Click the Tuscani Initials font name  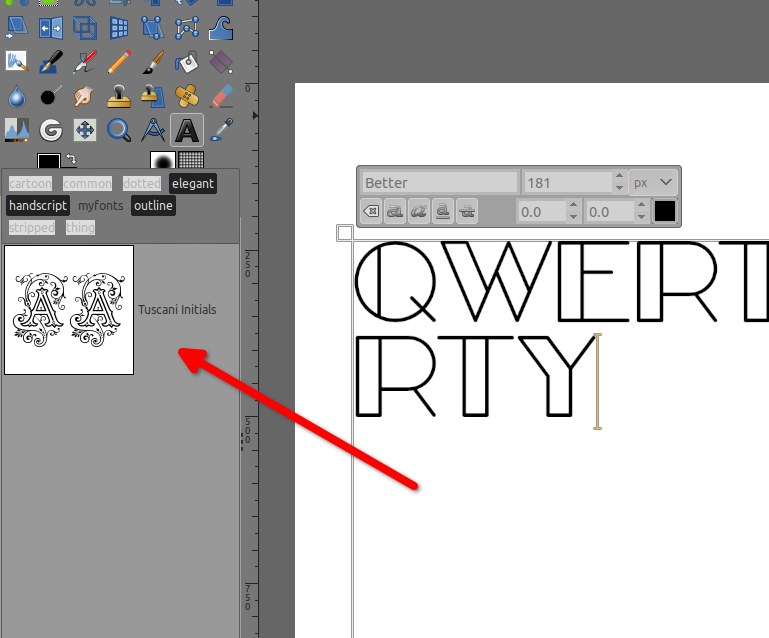[x=177, y=310]
